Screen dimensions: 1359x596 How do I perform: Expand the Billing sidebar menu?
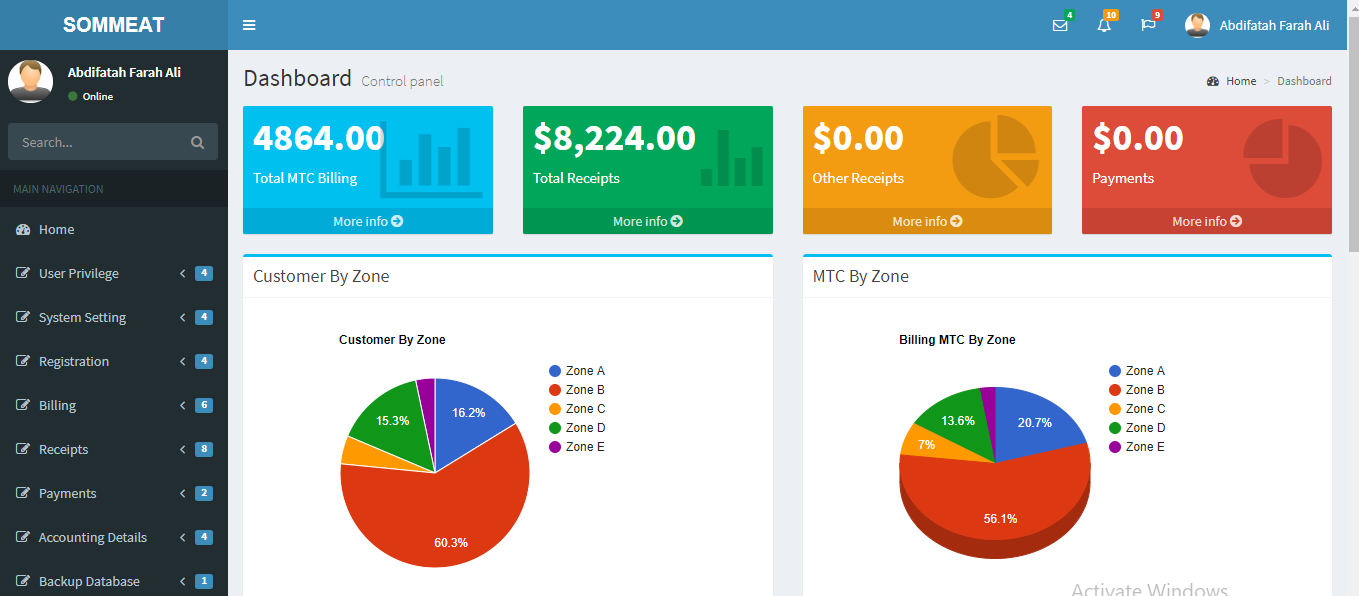coord(57,406)
